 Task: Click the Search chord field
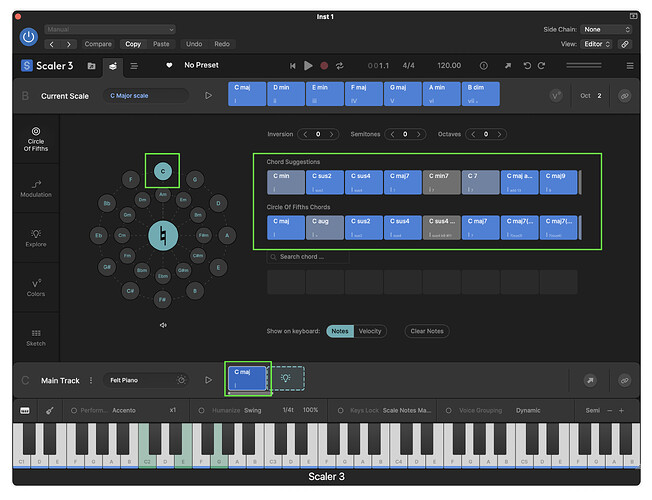click(x=308, y=257)
